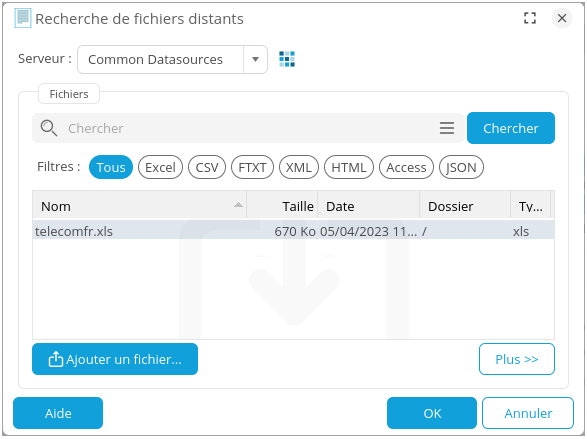
Task: Confirm with the OK button
Action: [432, 413]
